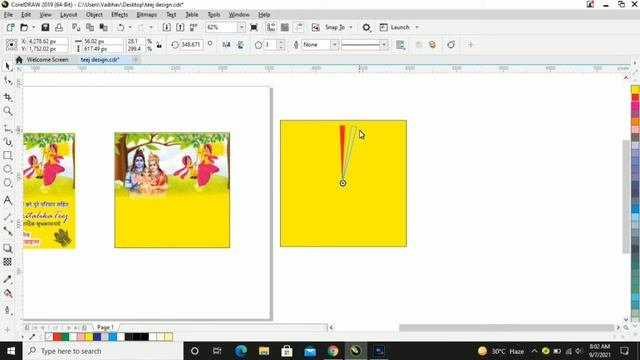Open the Window menu

tap(239, 14)
